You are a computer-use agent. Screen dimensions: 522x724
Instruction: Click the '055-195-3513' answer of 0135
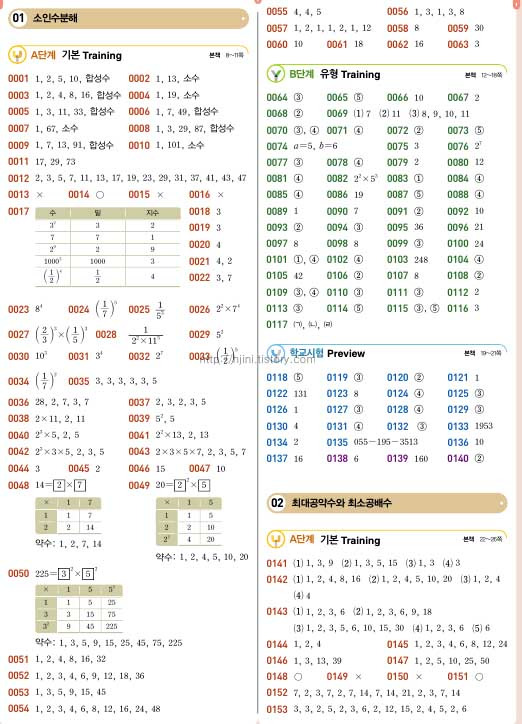(385, 442)
